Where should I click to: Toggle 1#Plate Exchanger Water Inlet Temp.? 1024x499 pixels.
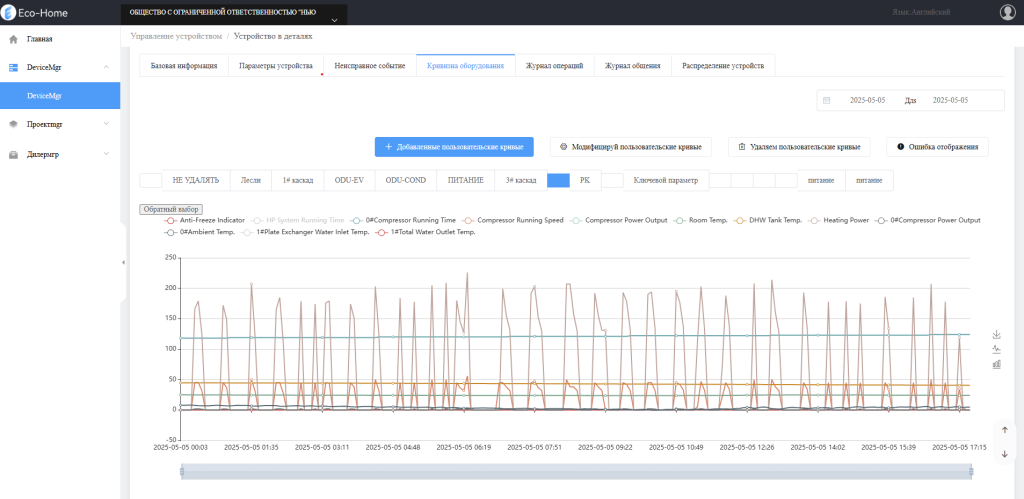pos(305,232)
